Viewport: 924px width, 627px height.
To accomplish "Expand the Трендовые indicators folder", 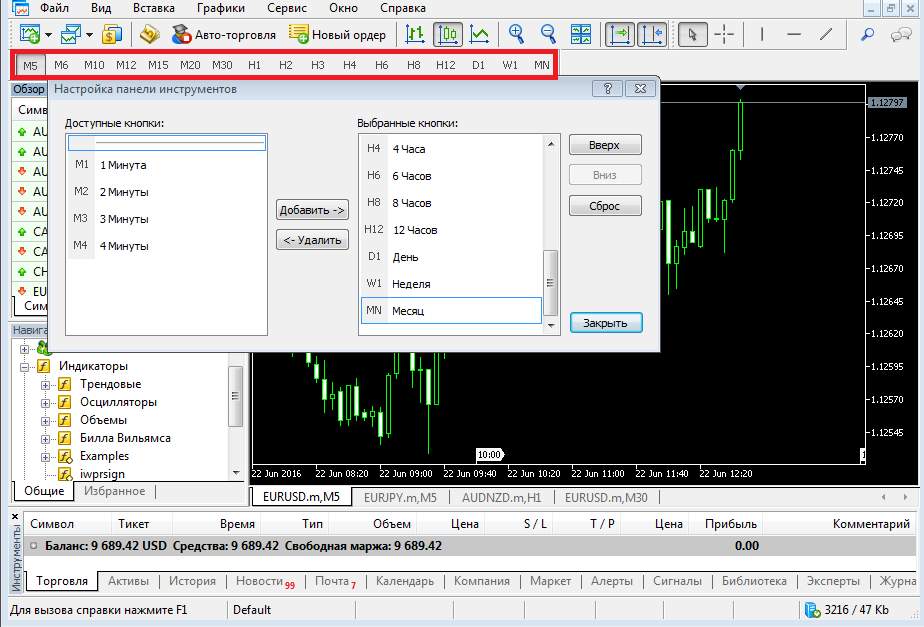I will (45, 385).
